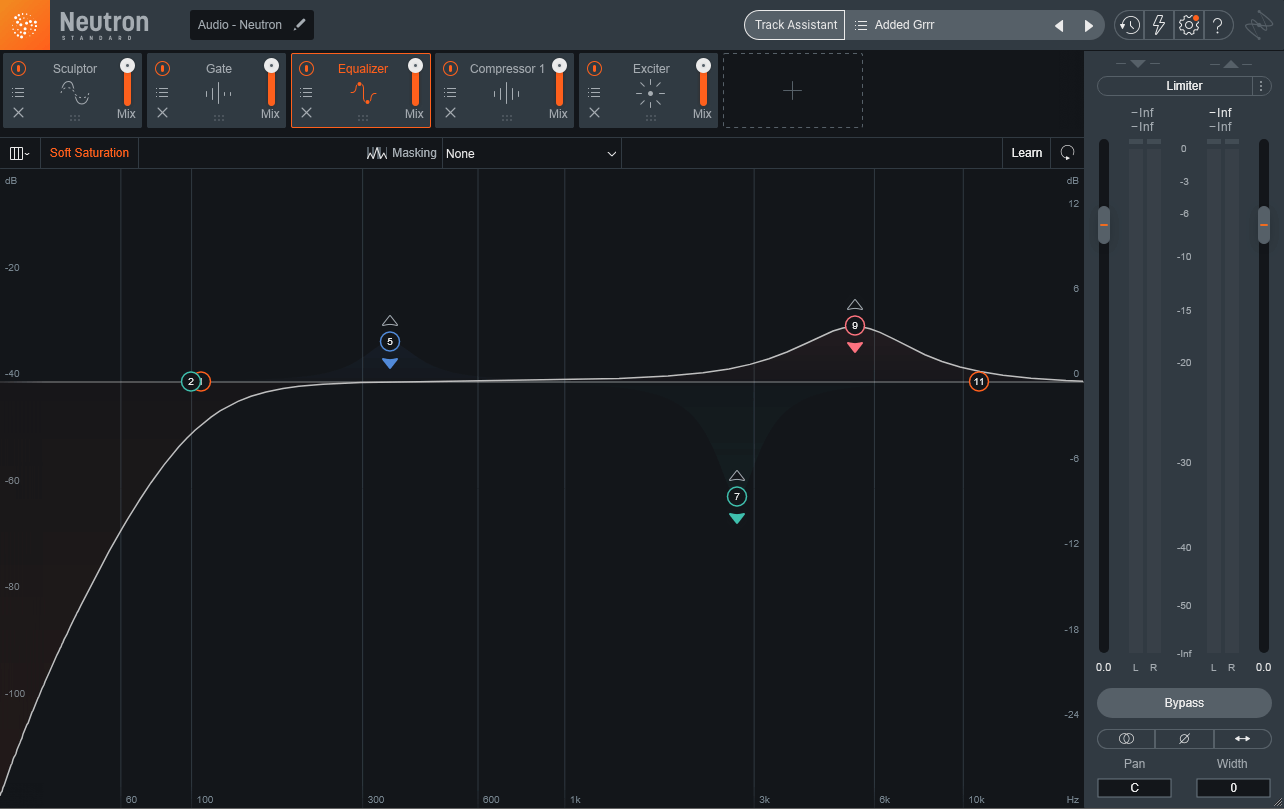This screenshot has width=1284, height=809.
Task: Click the up triangle above node 5
Action: click(x=390, y=321)
